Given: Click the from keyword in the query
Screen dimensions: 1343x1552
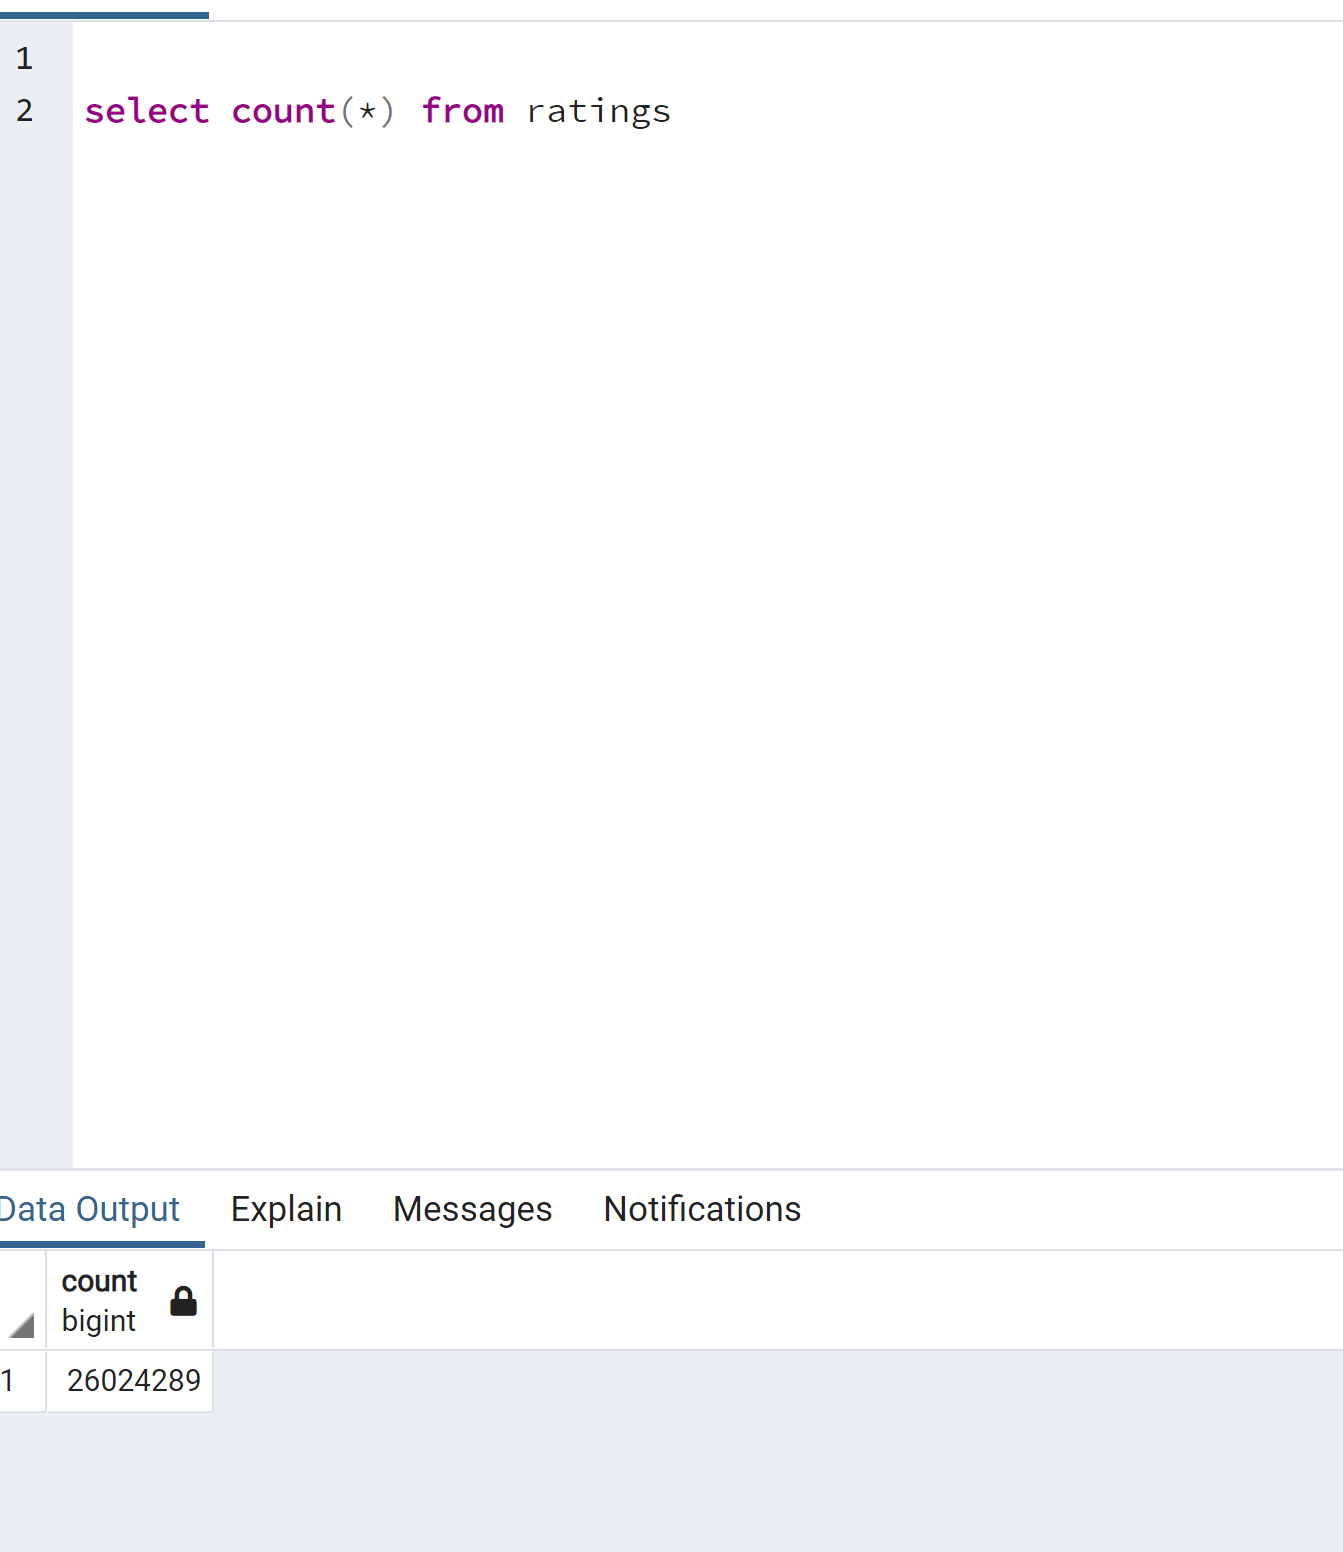Looking at the screenshot, I should (x=463, y=111).
